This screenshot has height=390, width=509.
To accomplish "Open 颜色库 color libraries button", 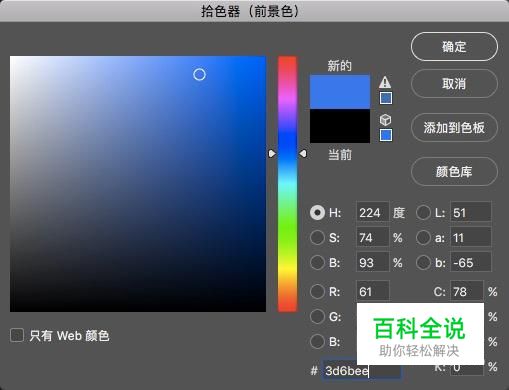I will pyautogui.click(x=454, y=172).
